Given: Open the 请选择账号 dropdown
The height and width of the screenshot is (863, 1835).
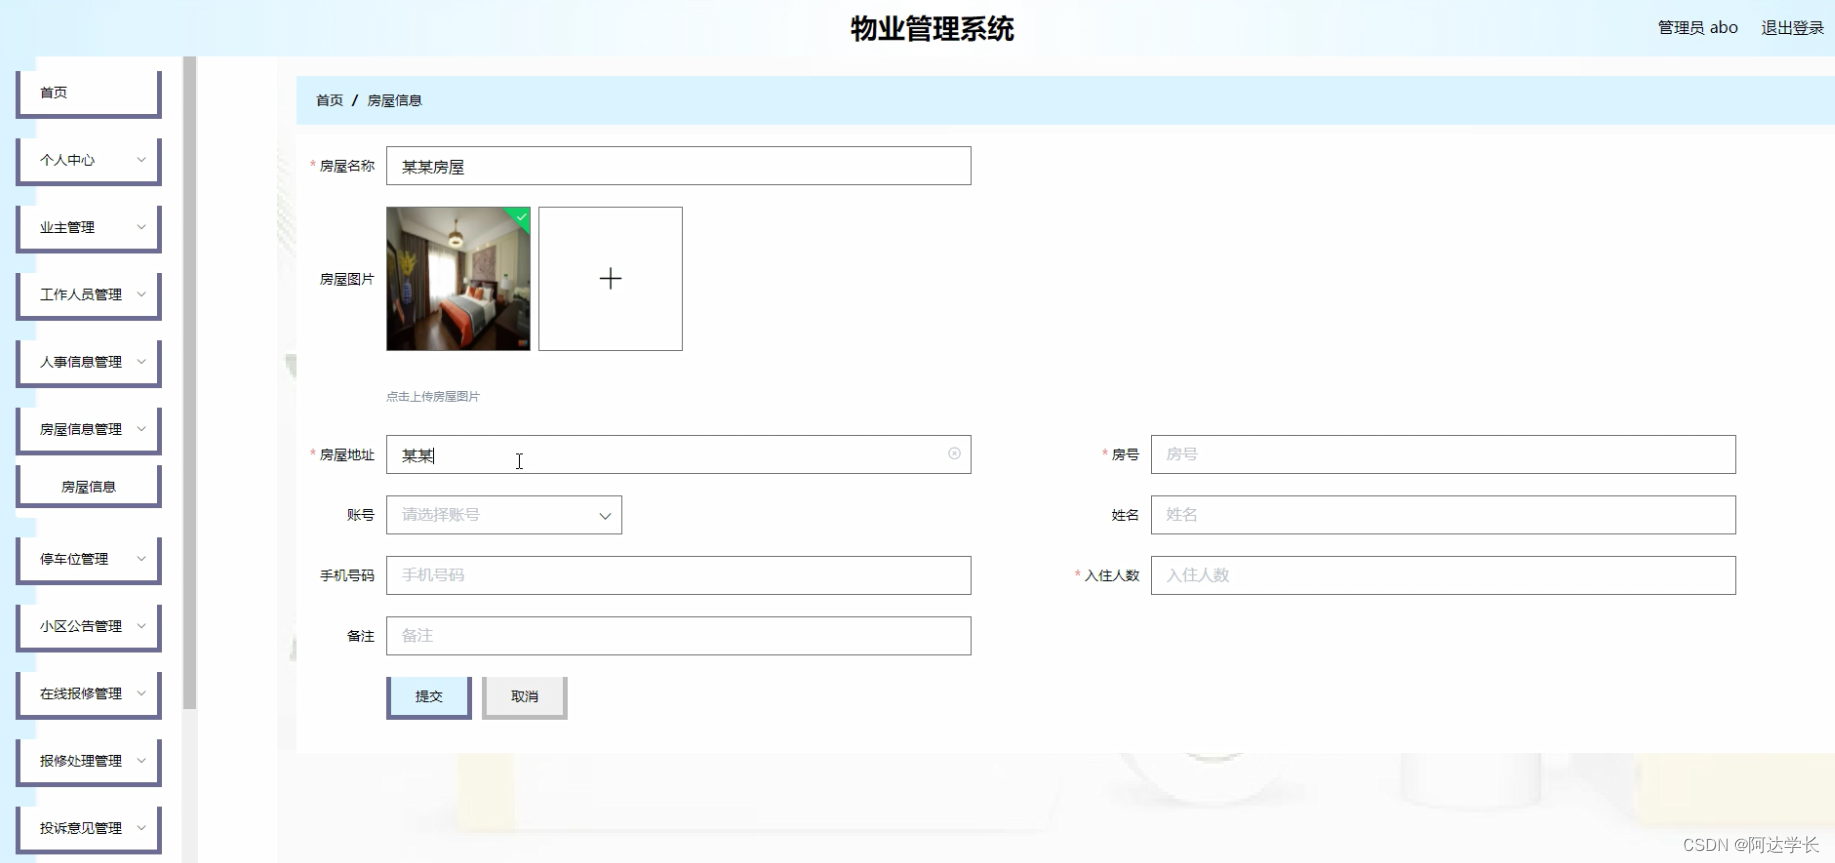Looking at the screenshot, I should 504,515.
